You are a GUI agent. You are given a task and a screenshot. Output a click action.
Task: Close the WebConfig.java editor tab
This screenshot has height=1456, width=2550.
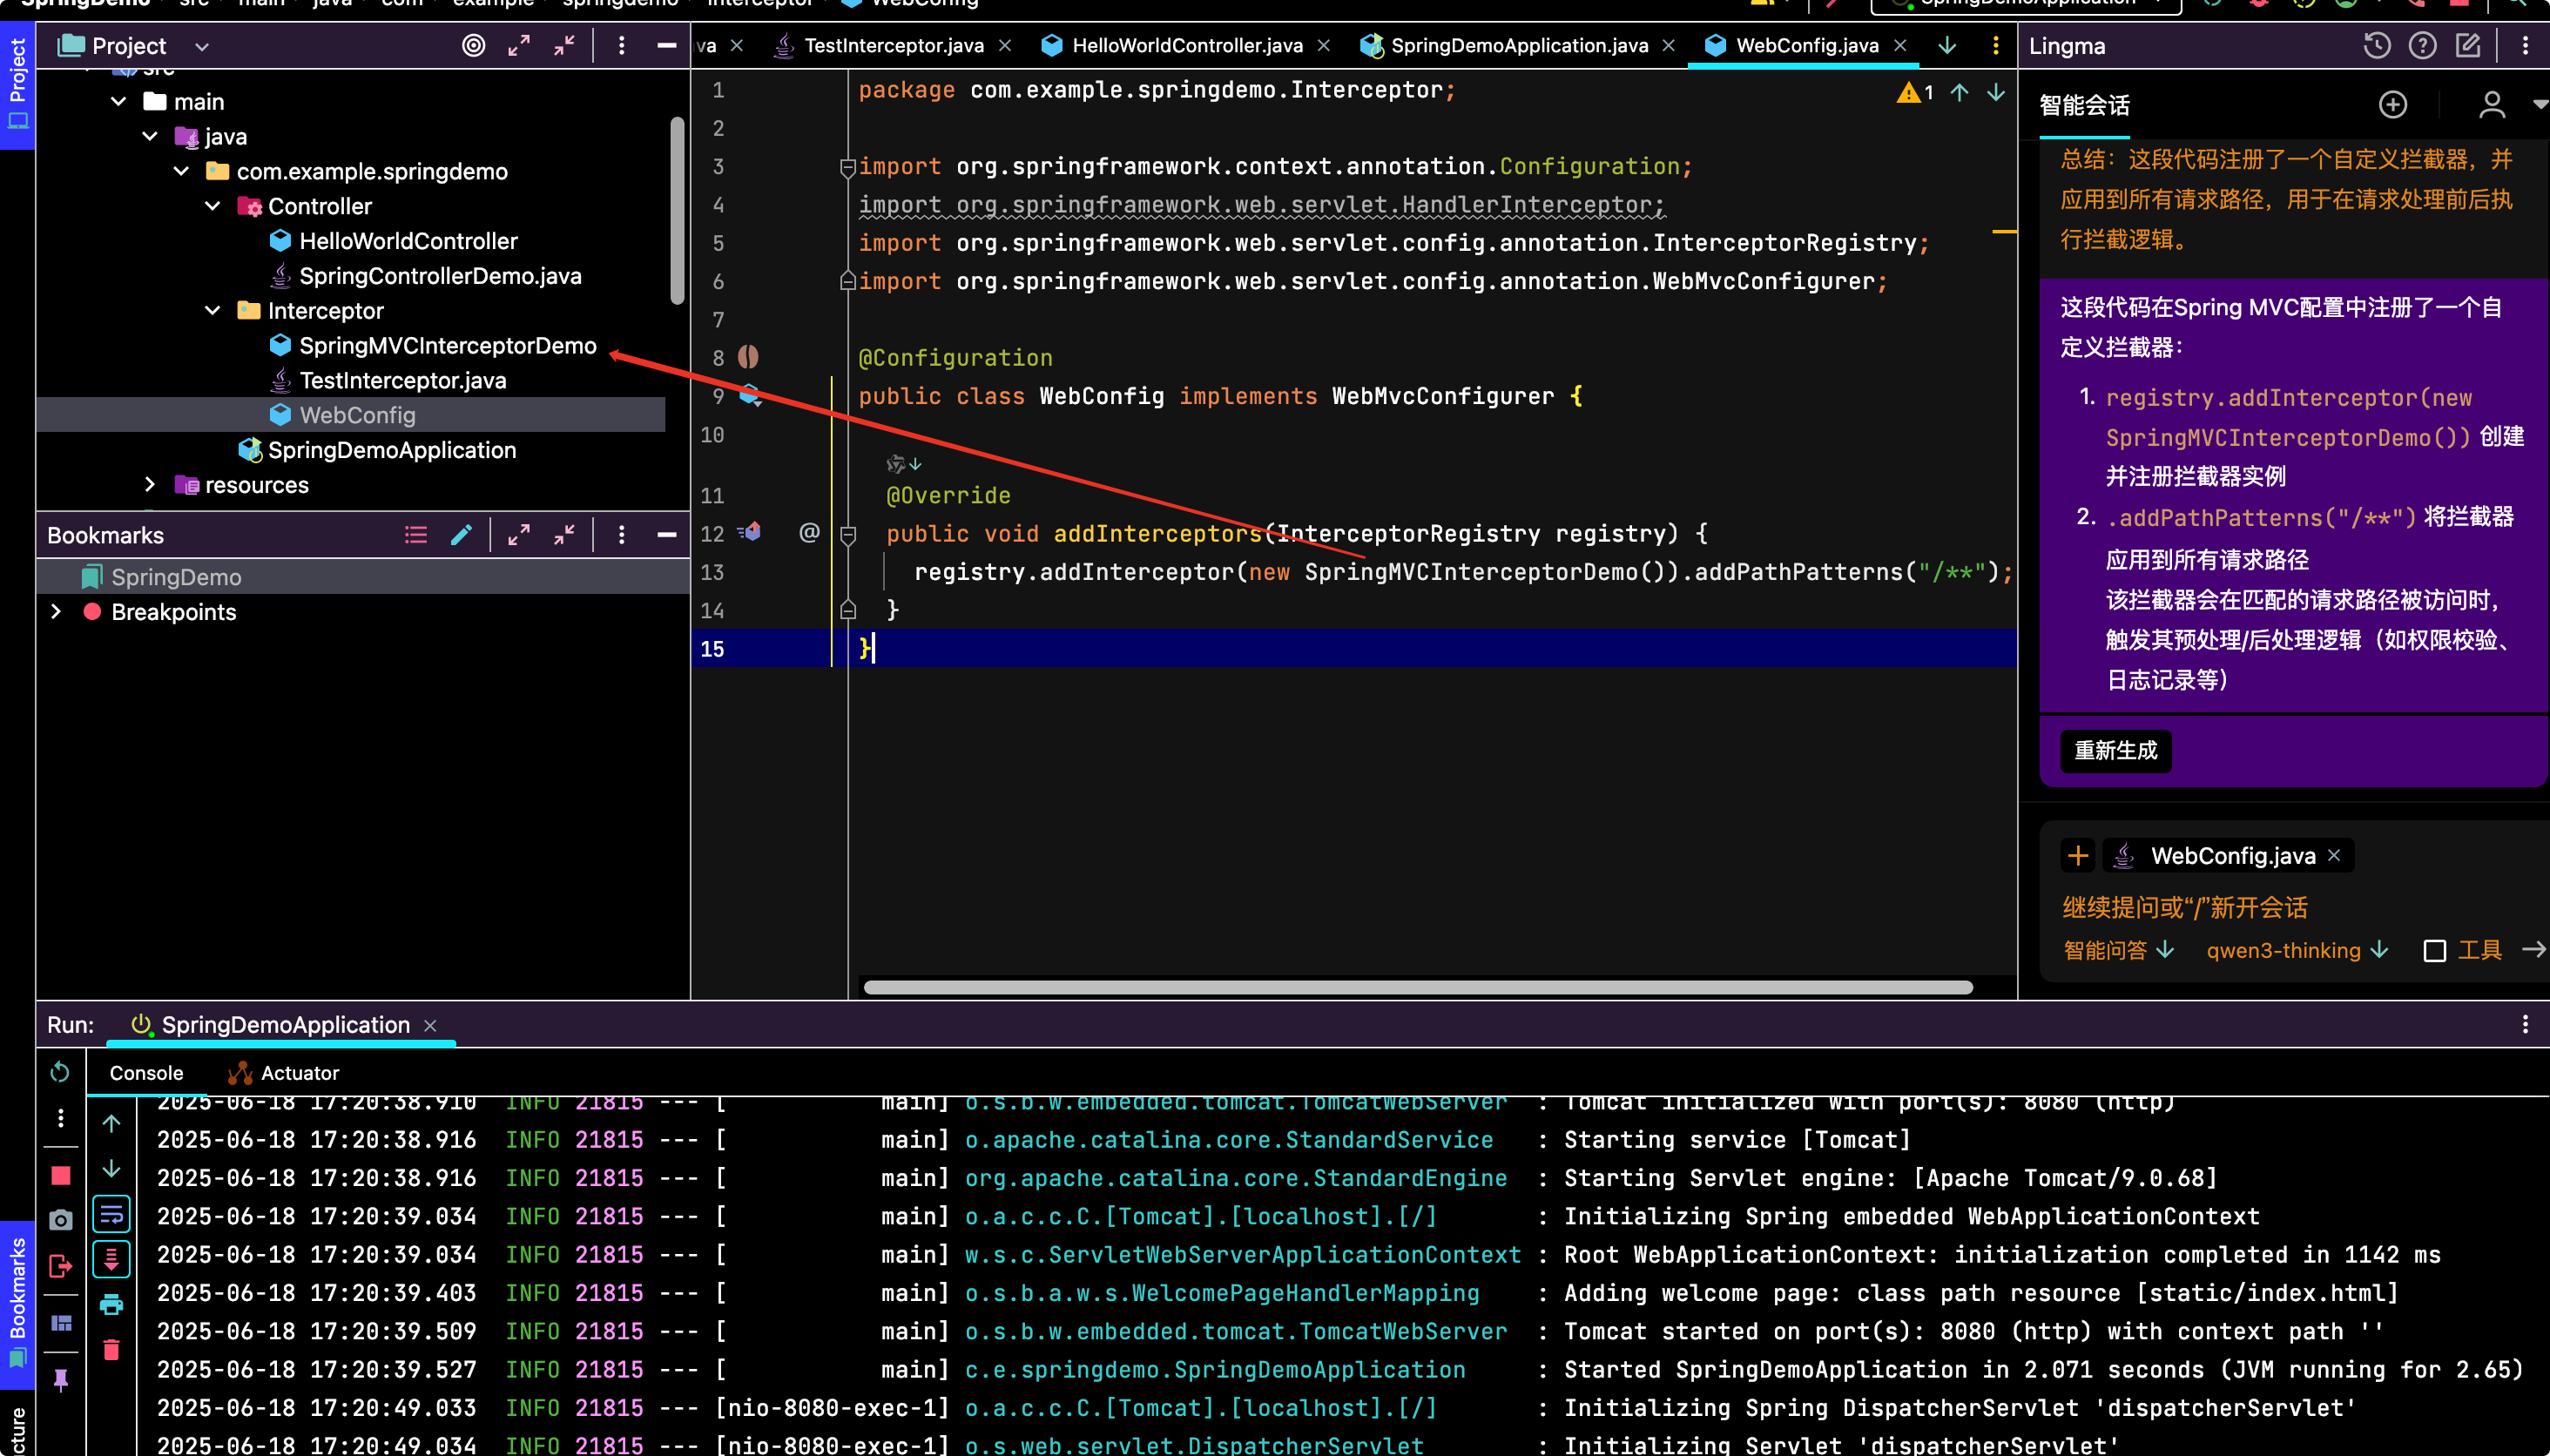tap(1900, 46)
